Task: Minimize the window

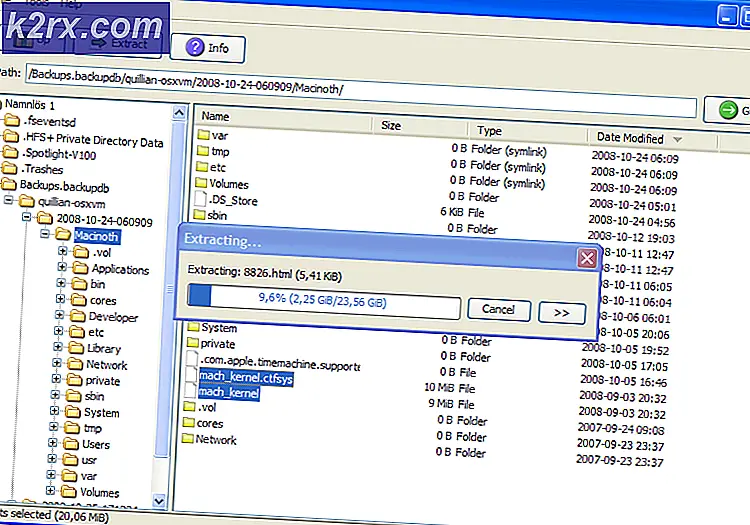Action: pyautogui.click(x=727, y=17)
